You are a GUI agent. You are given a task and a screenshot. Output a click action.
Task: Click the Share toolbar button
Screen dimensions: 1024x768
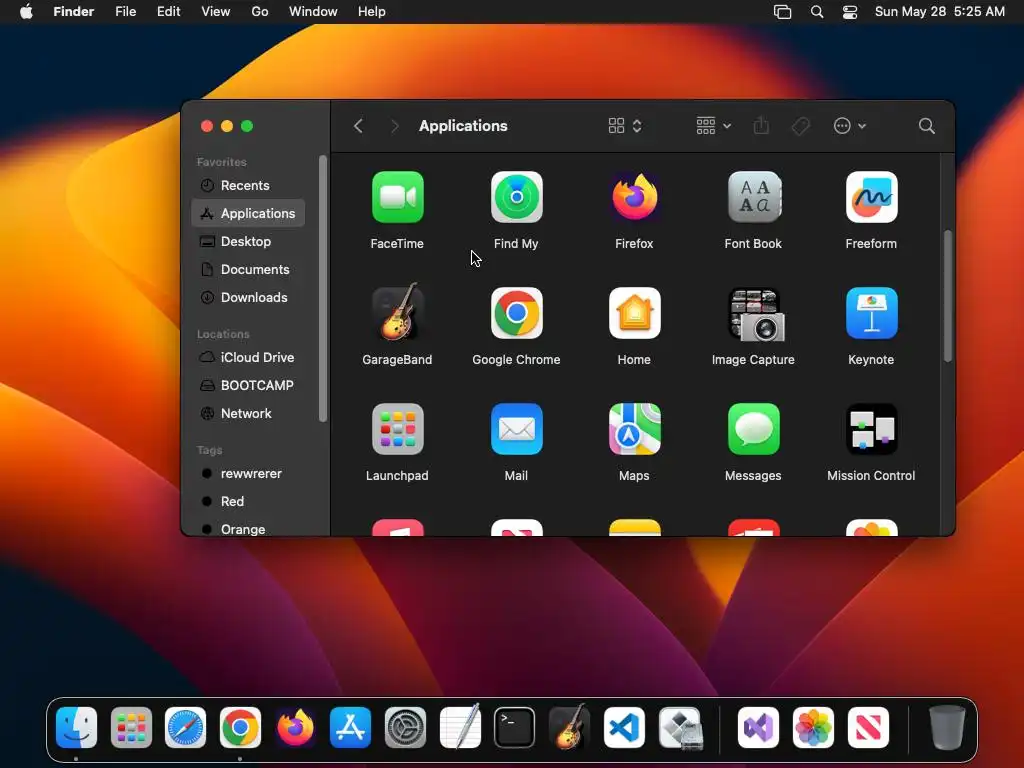pyautogui.click(x=761, y=125)
